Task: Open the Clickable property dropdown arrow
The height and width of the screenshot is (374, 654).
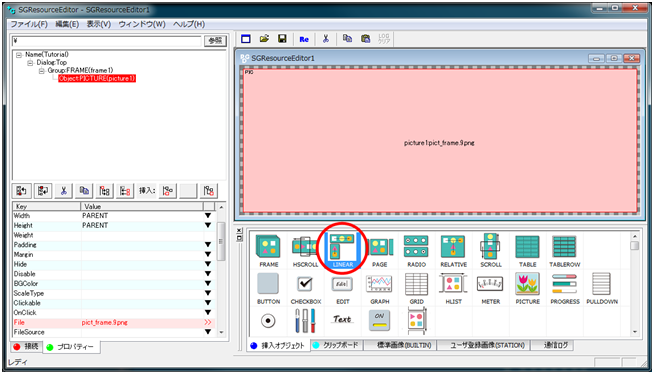Action: point(208,303)
